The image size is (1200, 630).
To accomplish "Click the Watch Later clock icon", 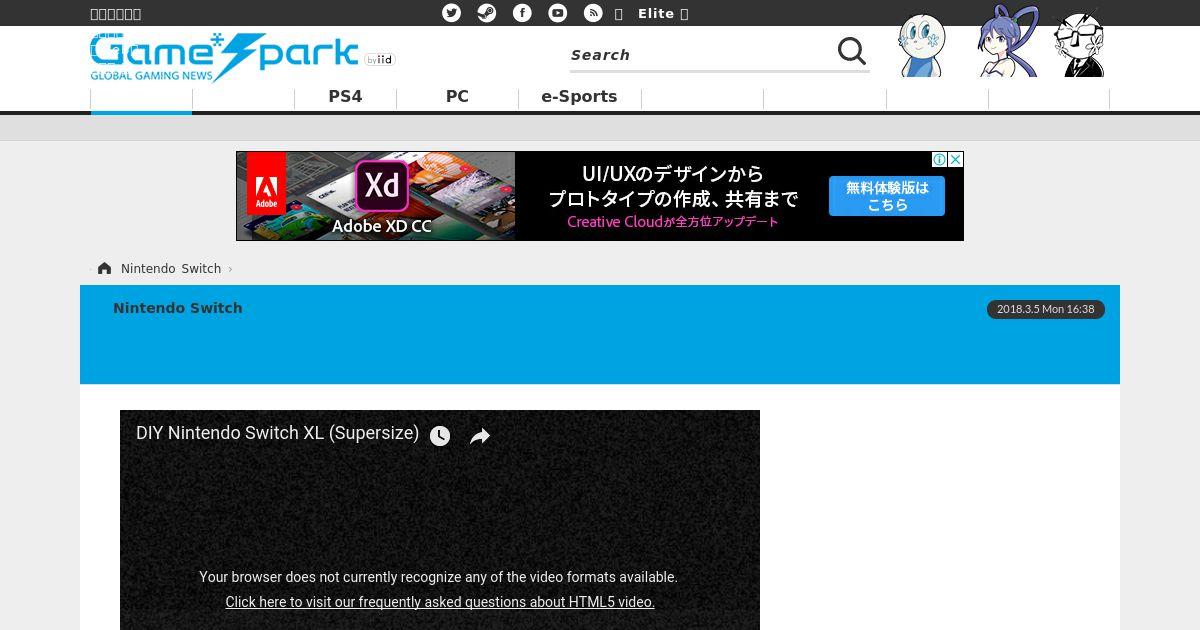I will (440, 436).
